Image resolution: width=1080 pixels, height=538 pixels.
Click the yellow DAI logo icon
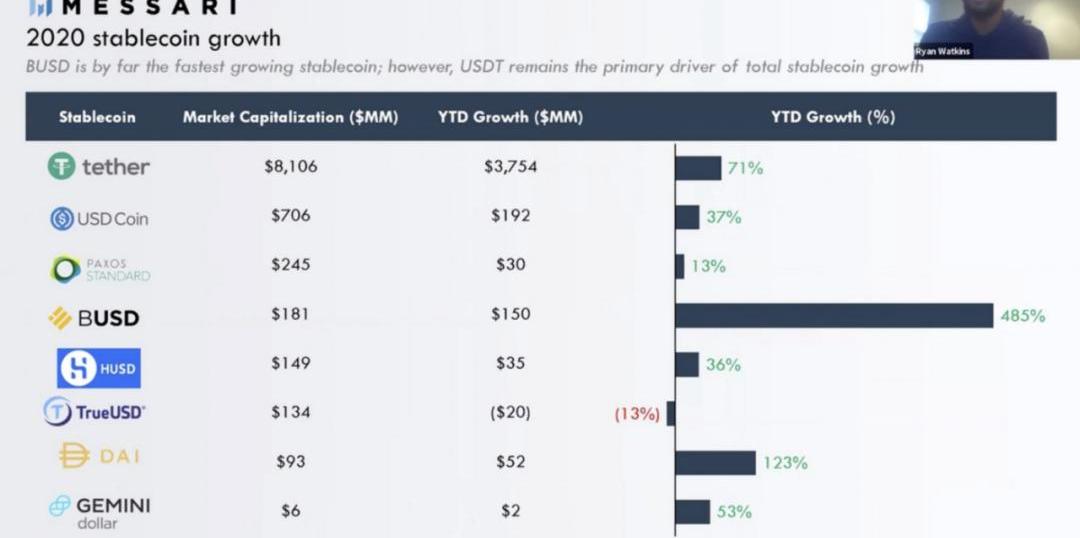[74, 456]
